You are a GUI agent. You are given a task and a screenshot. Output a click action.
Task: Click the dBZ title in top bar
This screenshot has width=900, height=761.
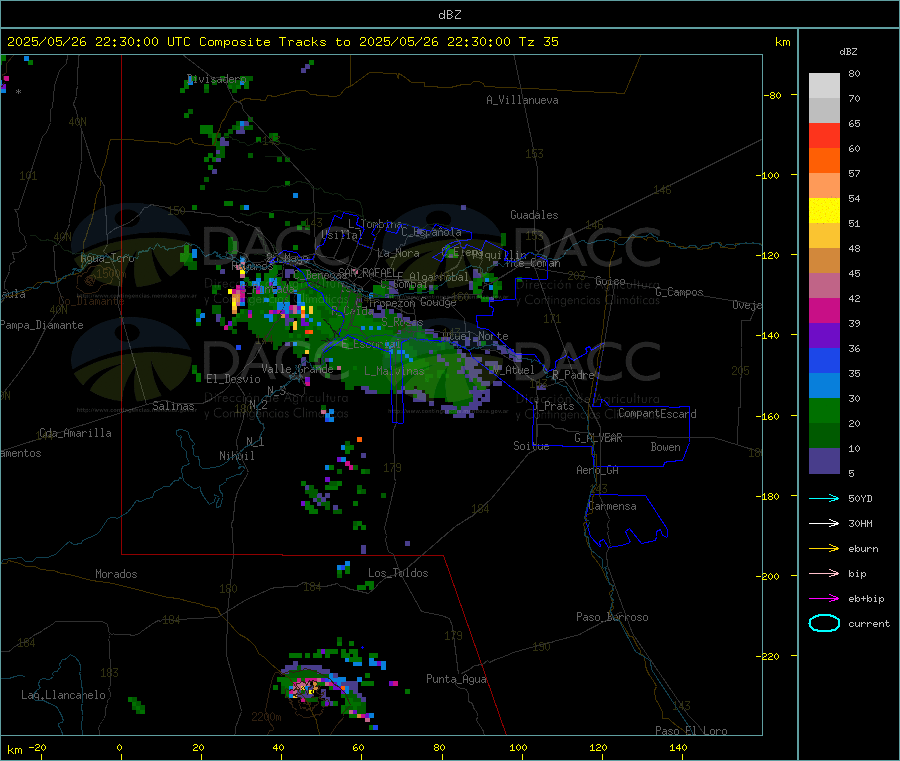tap(449, 15)
